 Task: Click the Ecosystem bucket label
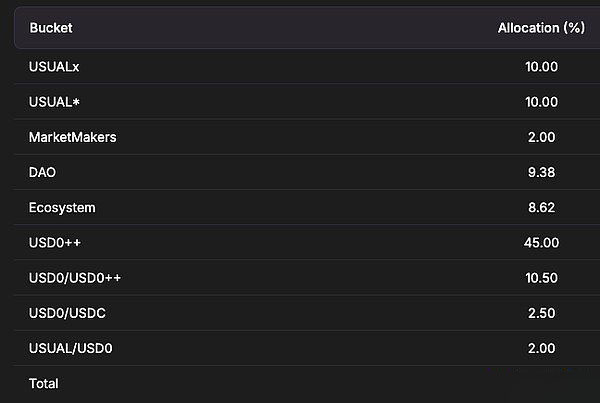click(x=62, y=208)
